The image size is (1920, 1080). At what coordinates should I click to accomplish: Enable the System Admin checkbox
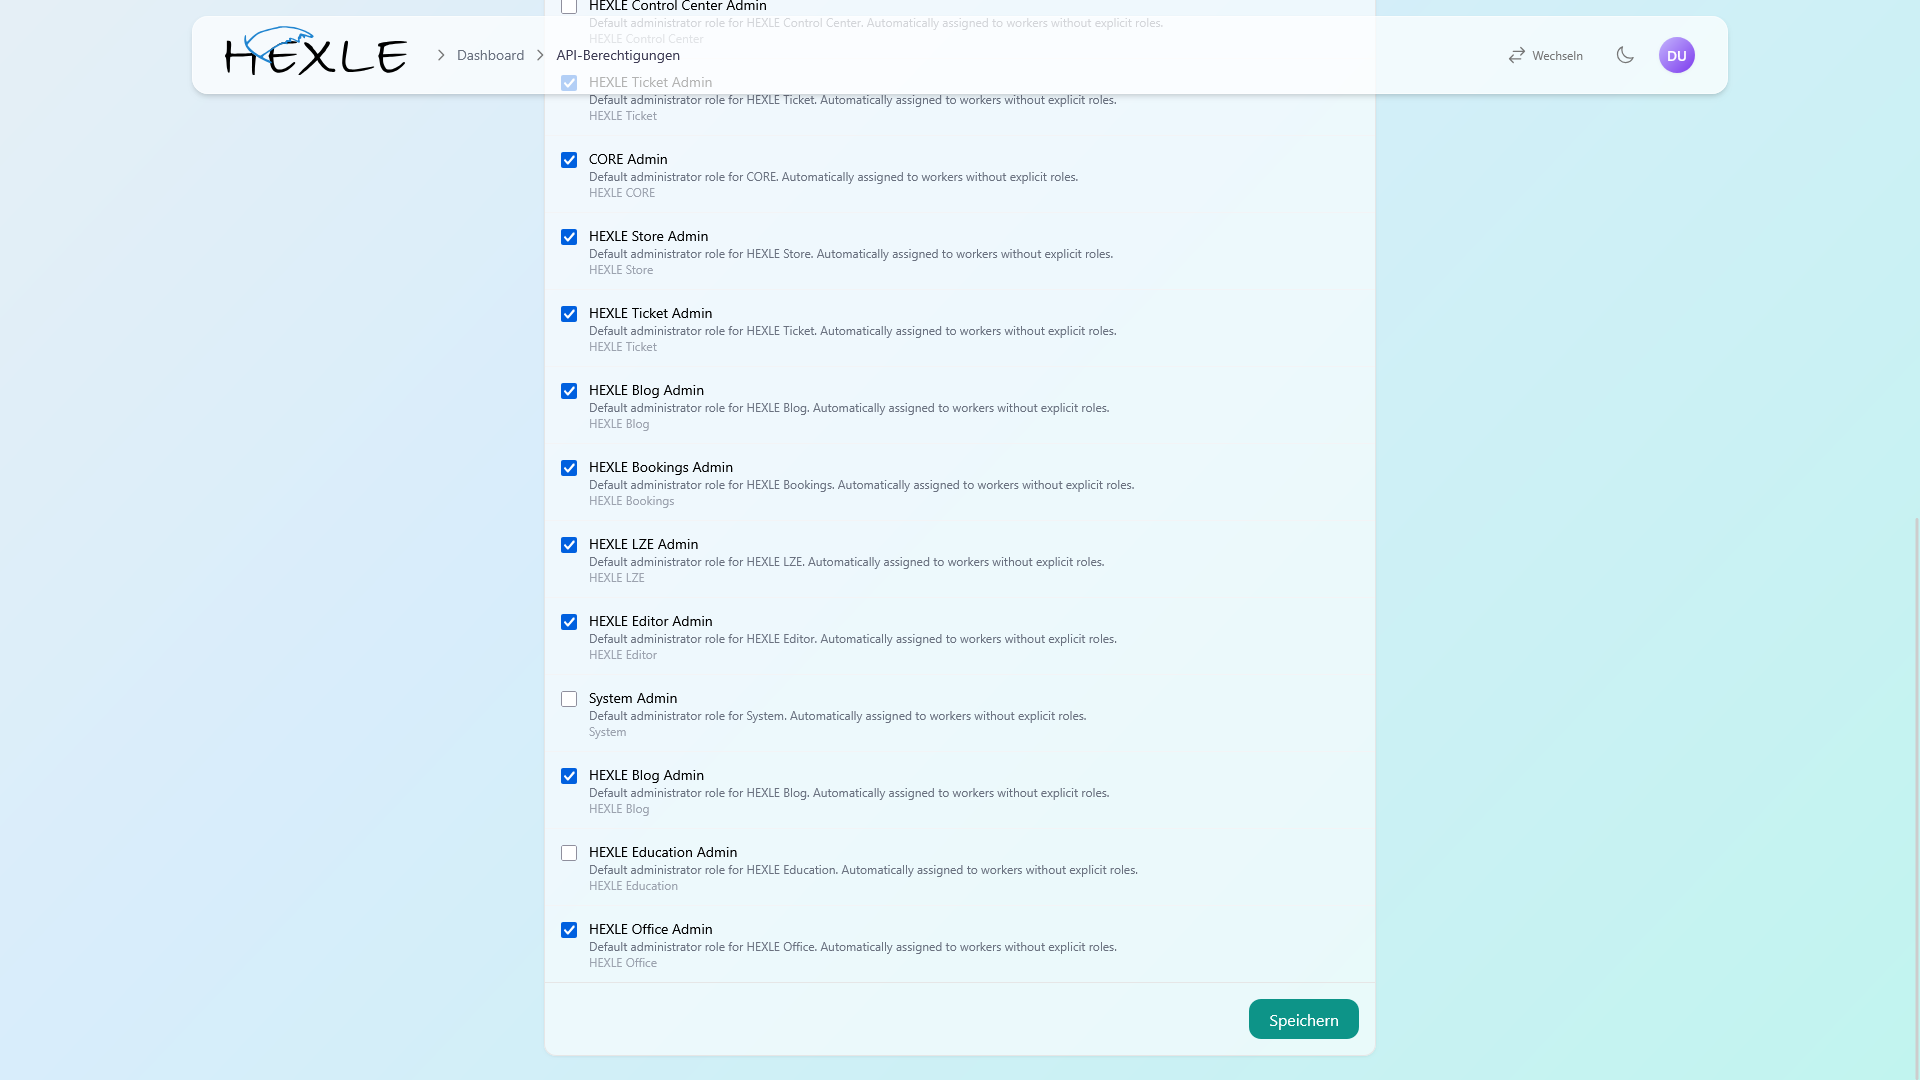(569, 699)
